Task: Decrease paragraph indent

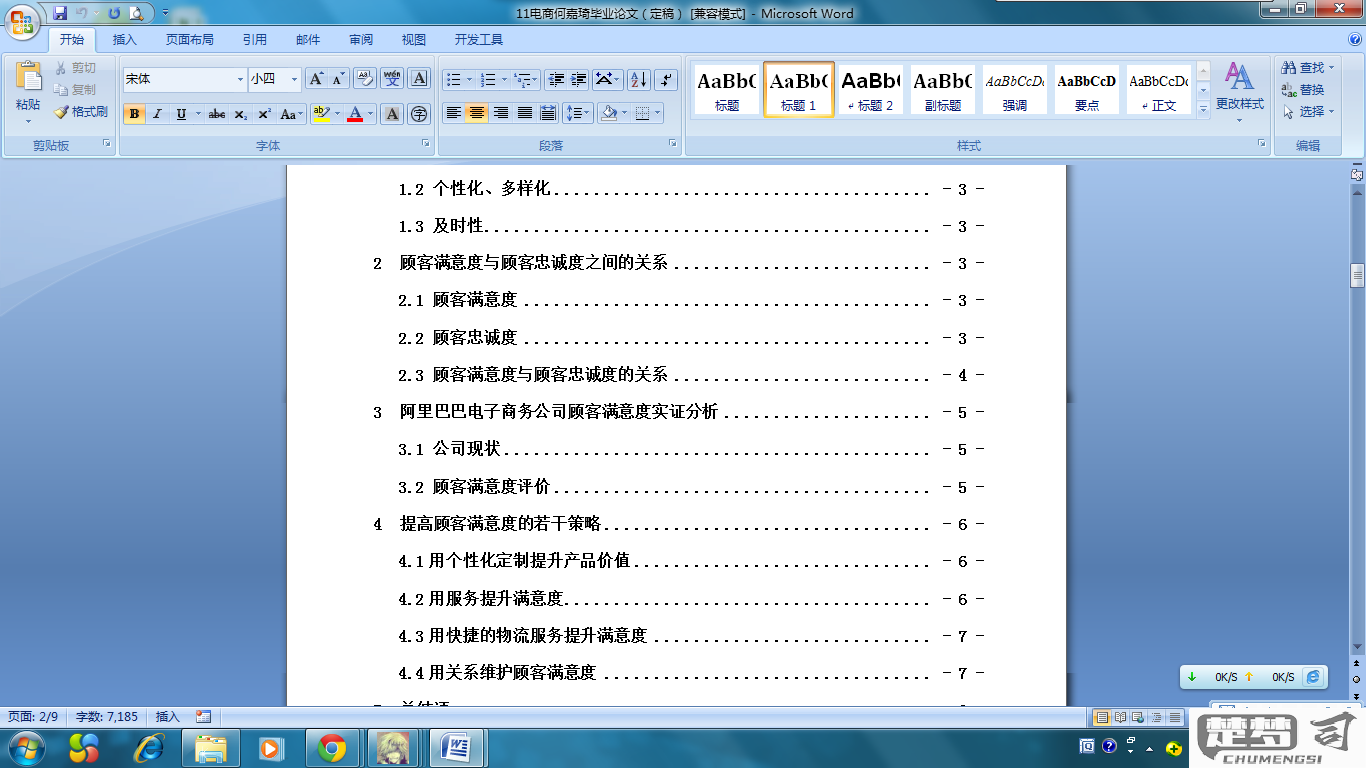Action: tap(555, 79)
